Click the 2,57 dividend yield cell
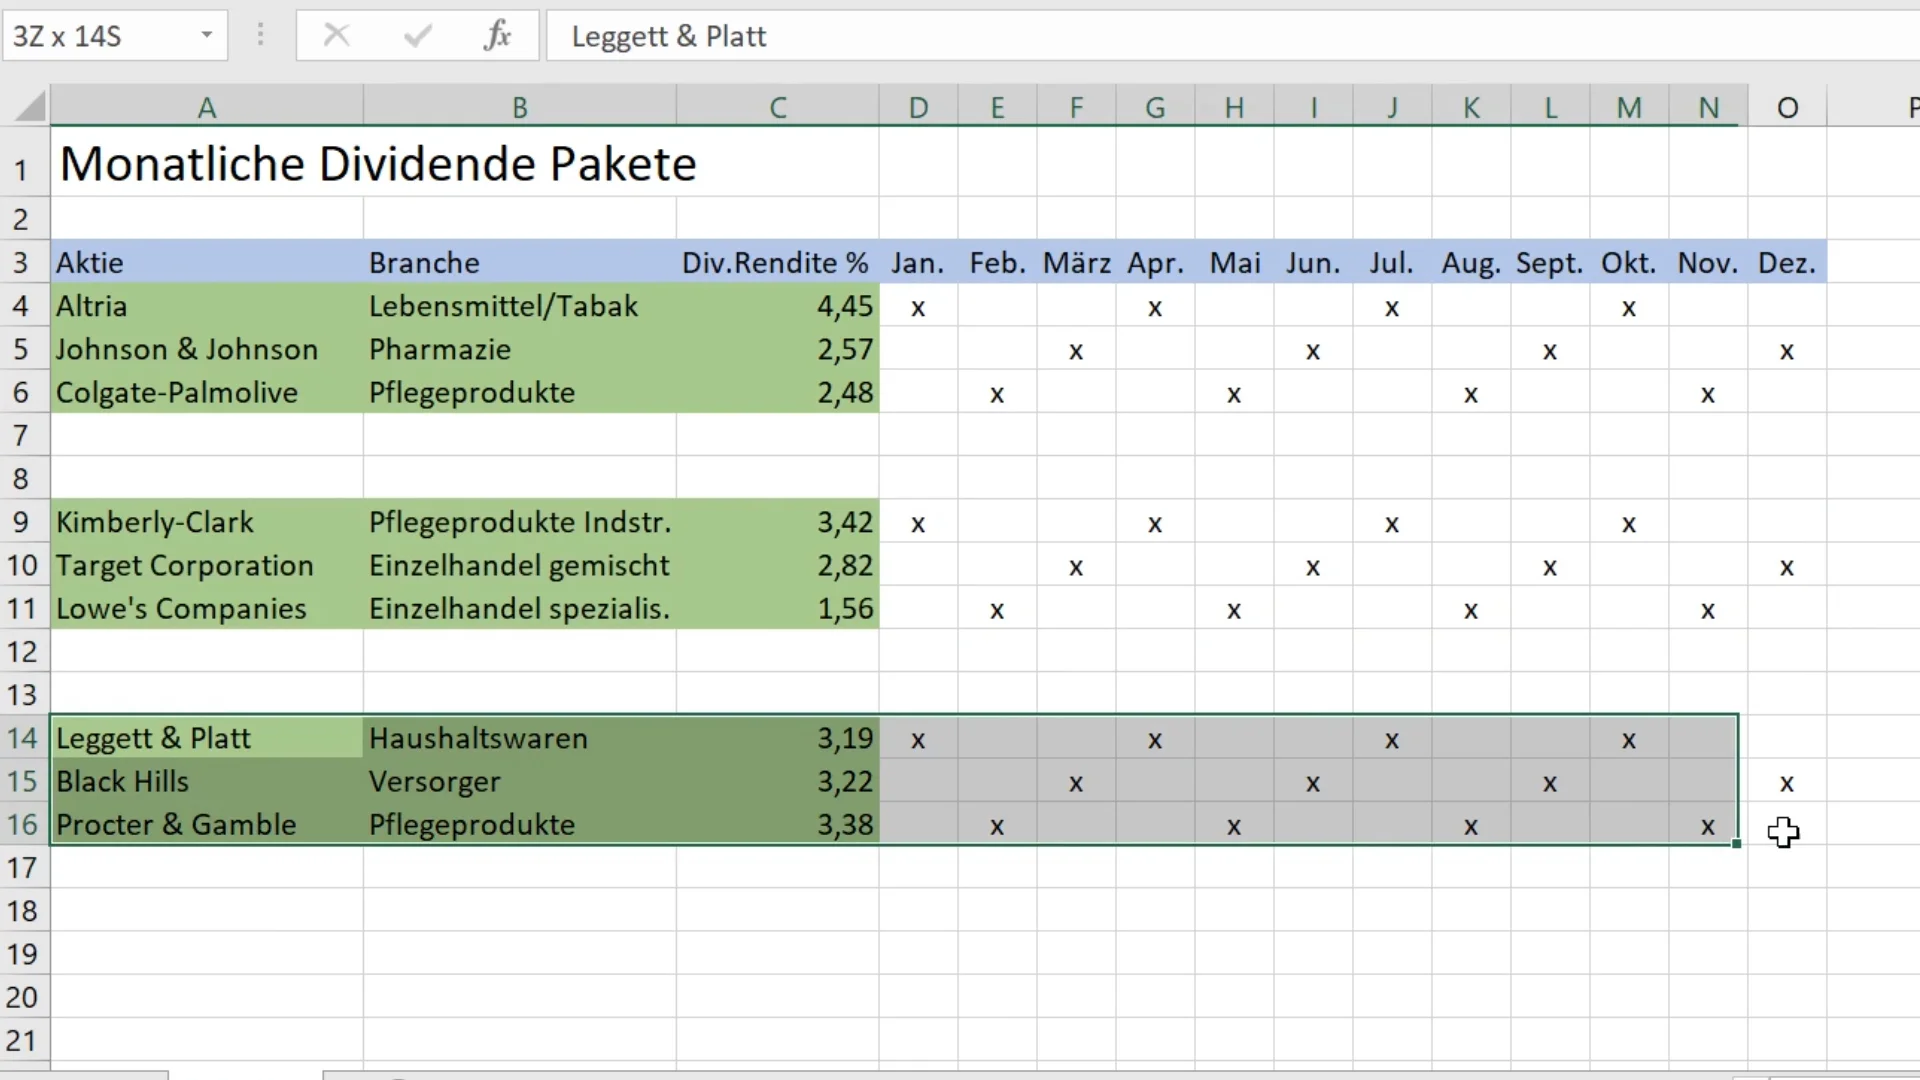 coord(778,349)
